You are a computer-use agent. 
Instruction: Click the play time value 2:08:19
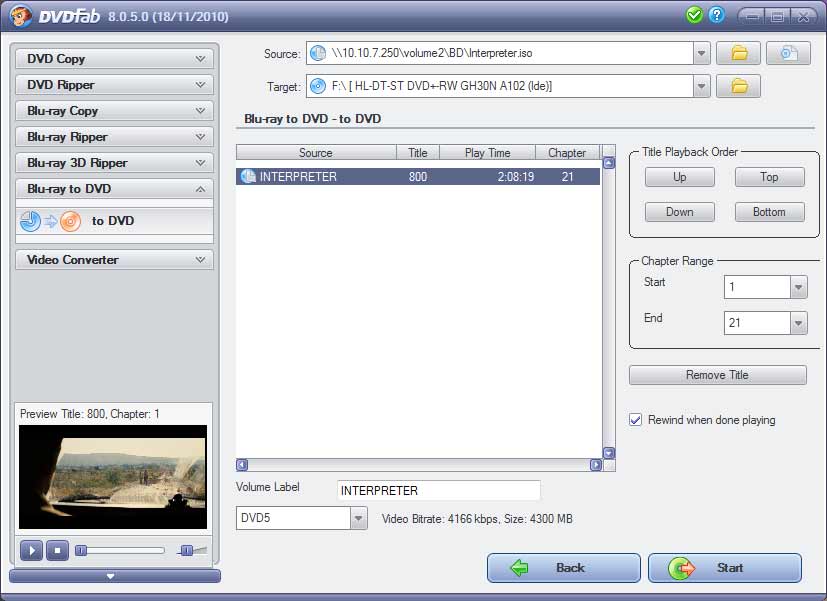pos(516,177)
